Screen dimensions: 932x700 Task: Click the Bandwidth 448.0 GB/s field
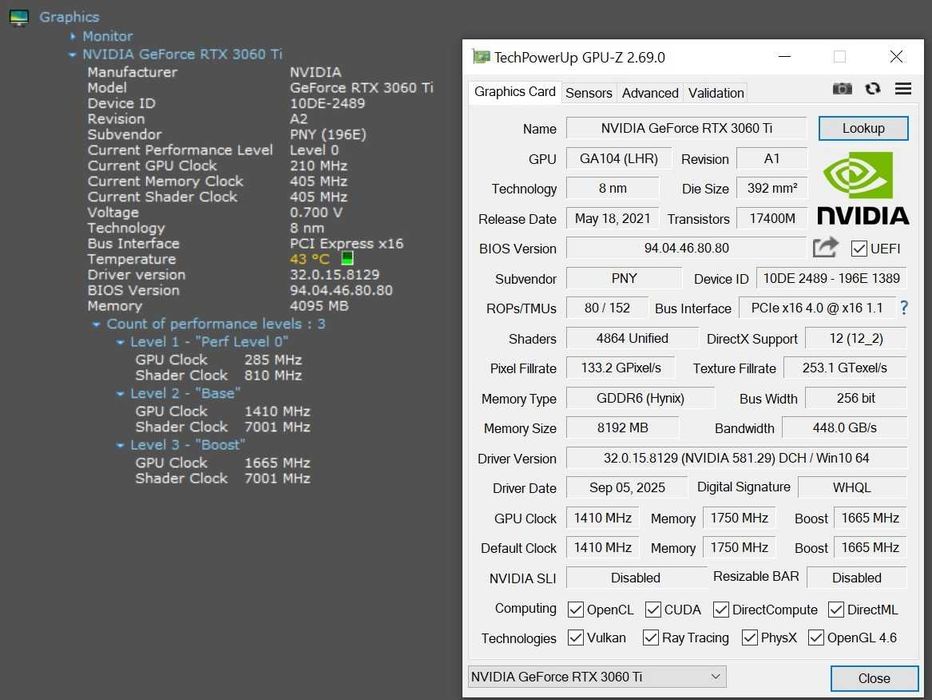(x=845, y=428)
